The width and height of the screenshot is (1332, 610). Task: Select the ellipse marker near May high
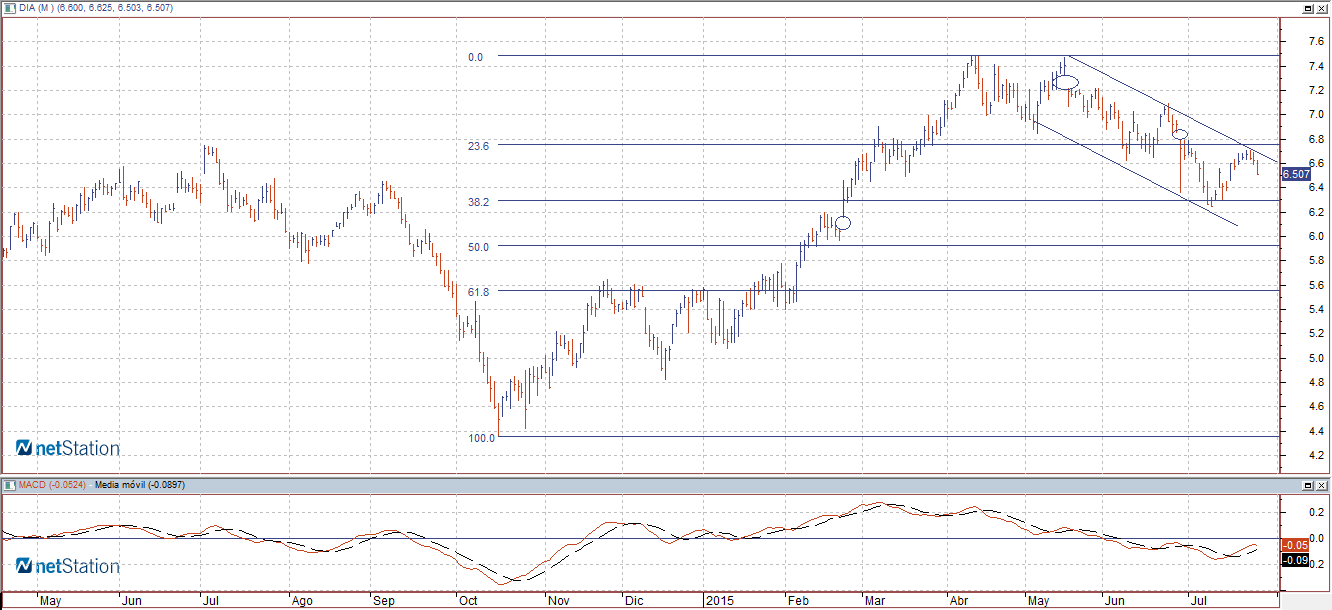[1066, 82]
